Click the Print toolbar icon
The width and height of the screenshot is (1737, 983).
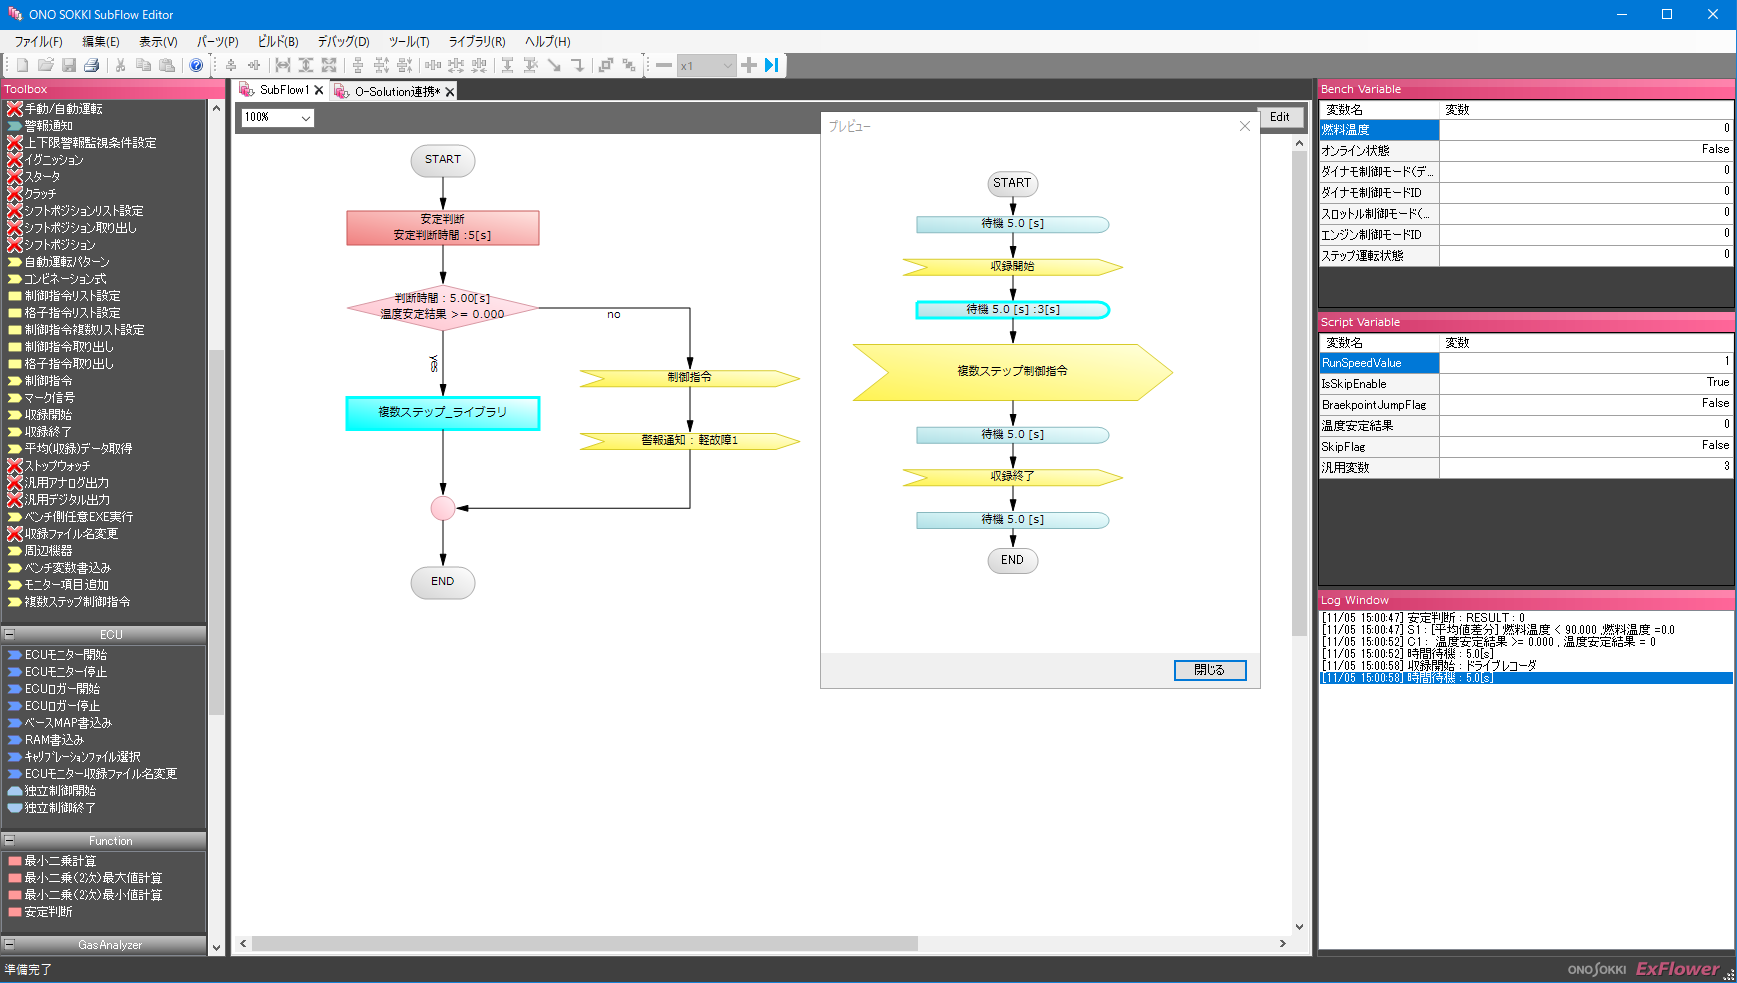pos(92,65)
